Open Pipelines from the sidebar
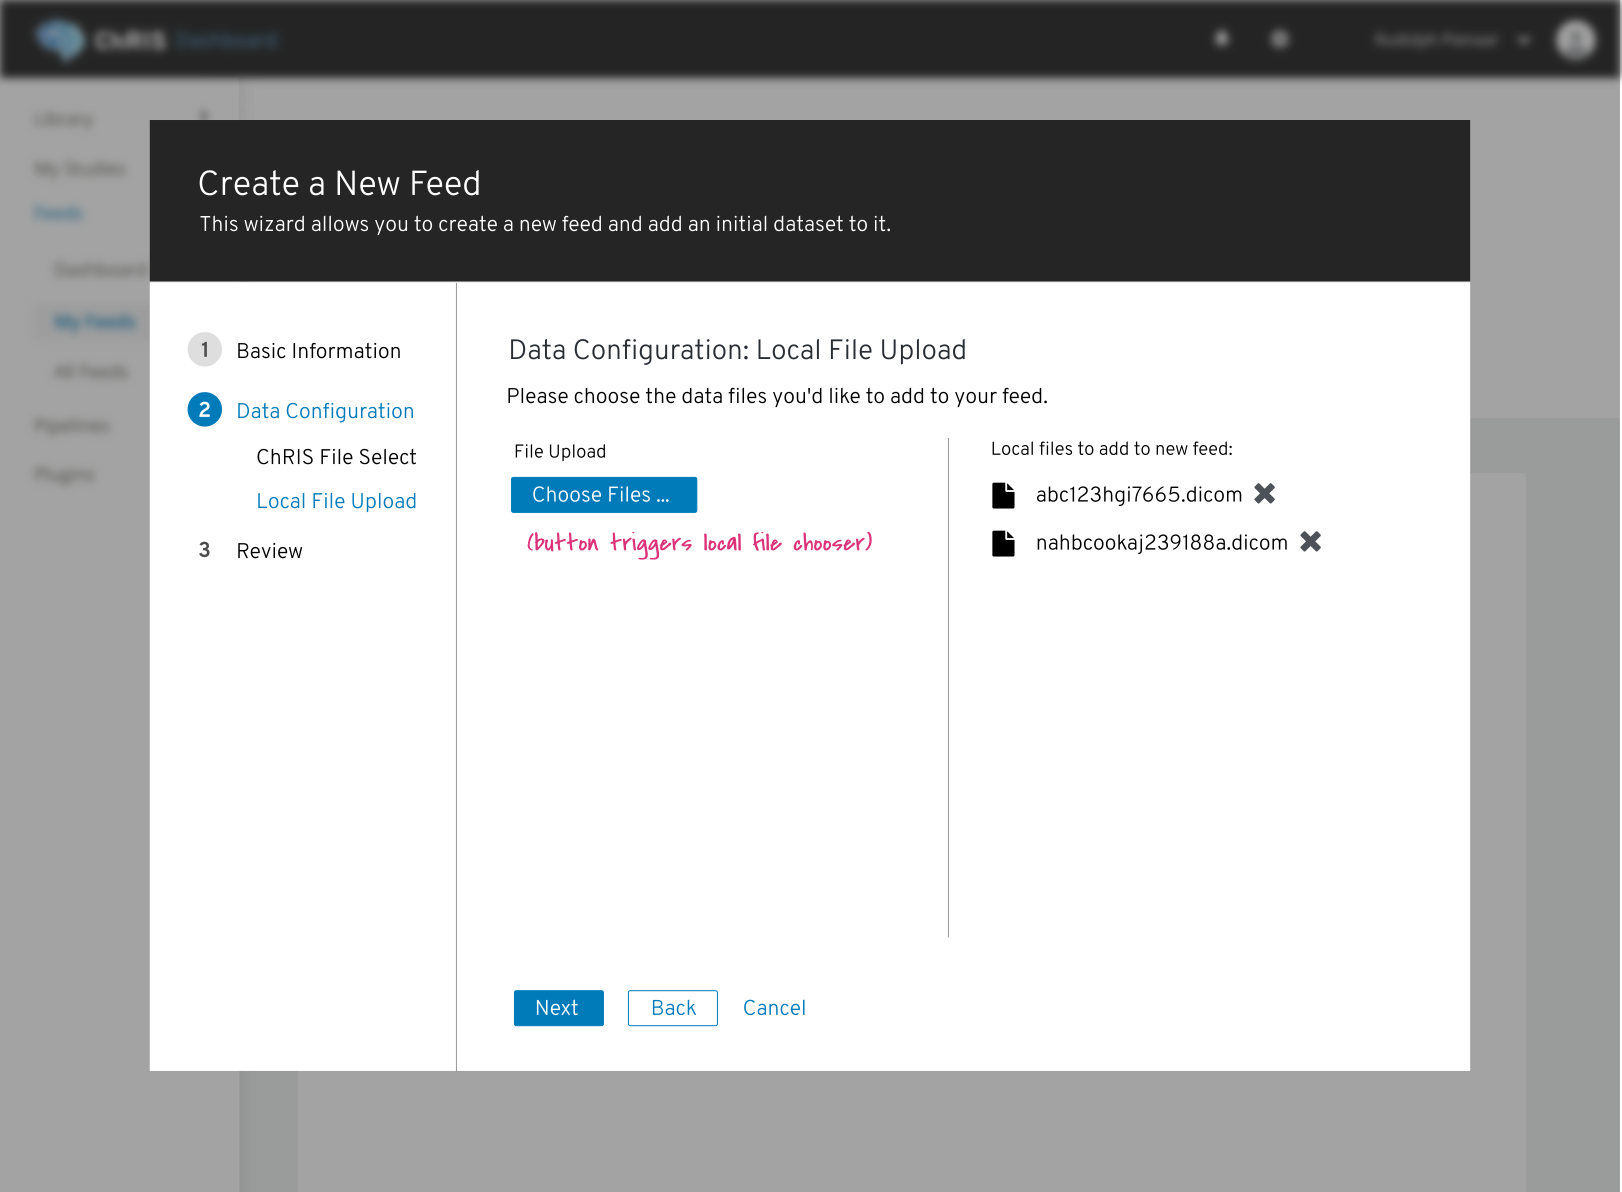The width and height of the screenshot is (1622, 1192). tap(71, 425)
